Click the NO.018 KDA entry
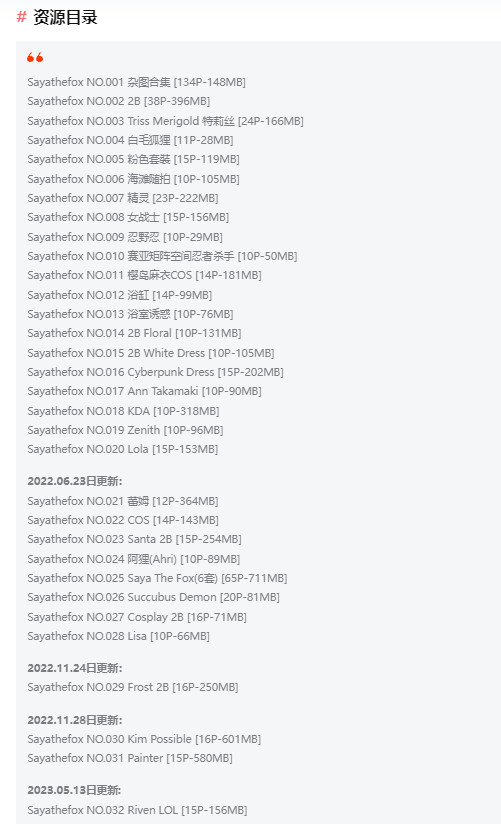 tap(123, 411)
